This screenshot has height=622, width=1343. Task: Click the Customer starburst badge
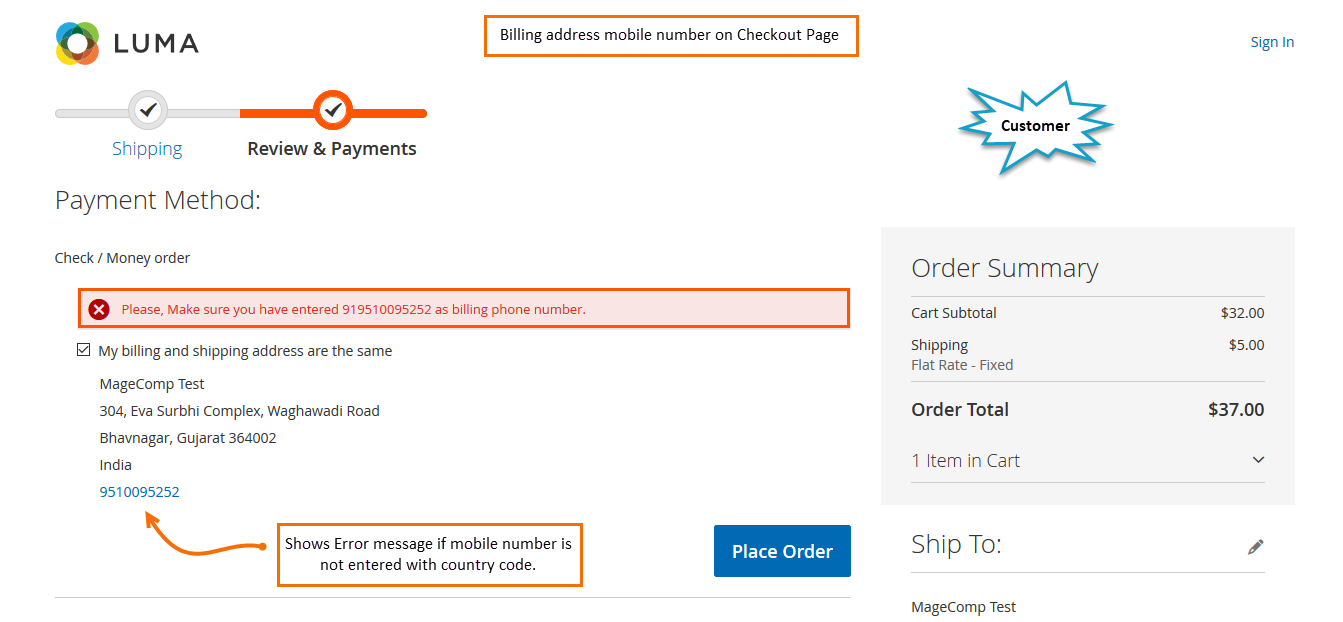coord(1035,127)
